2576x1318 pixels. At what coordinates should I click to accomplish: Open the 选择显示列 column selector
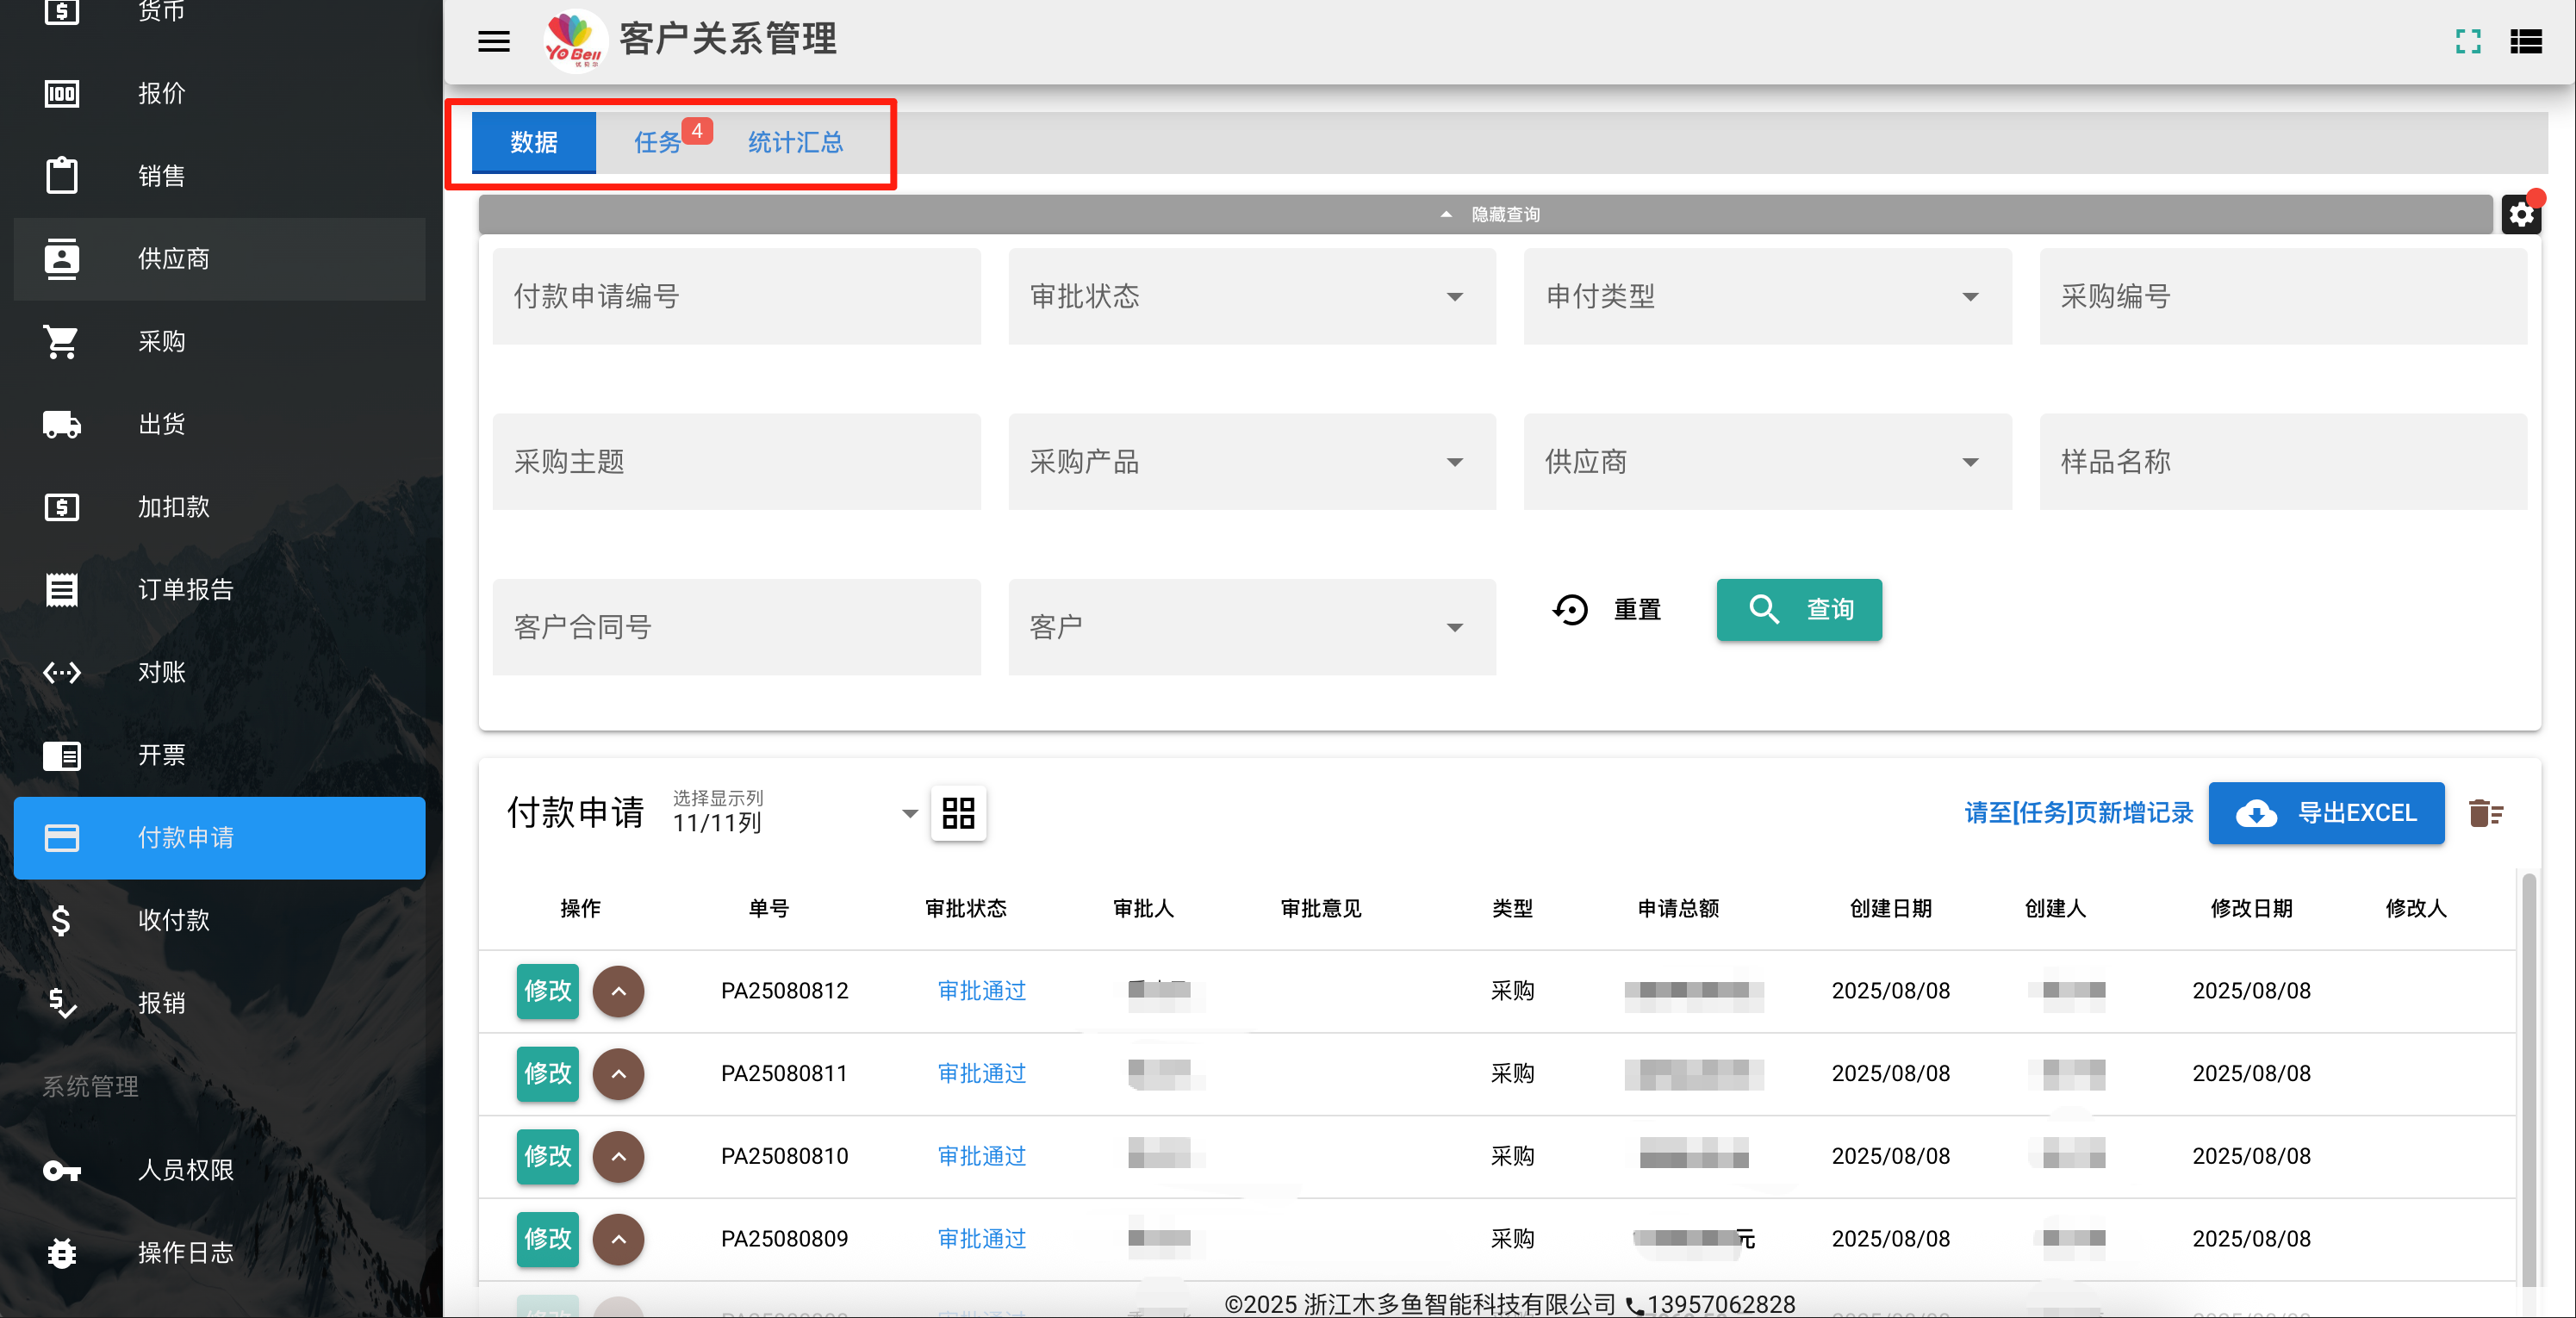794,813
